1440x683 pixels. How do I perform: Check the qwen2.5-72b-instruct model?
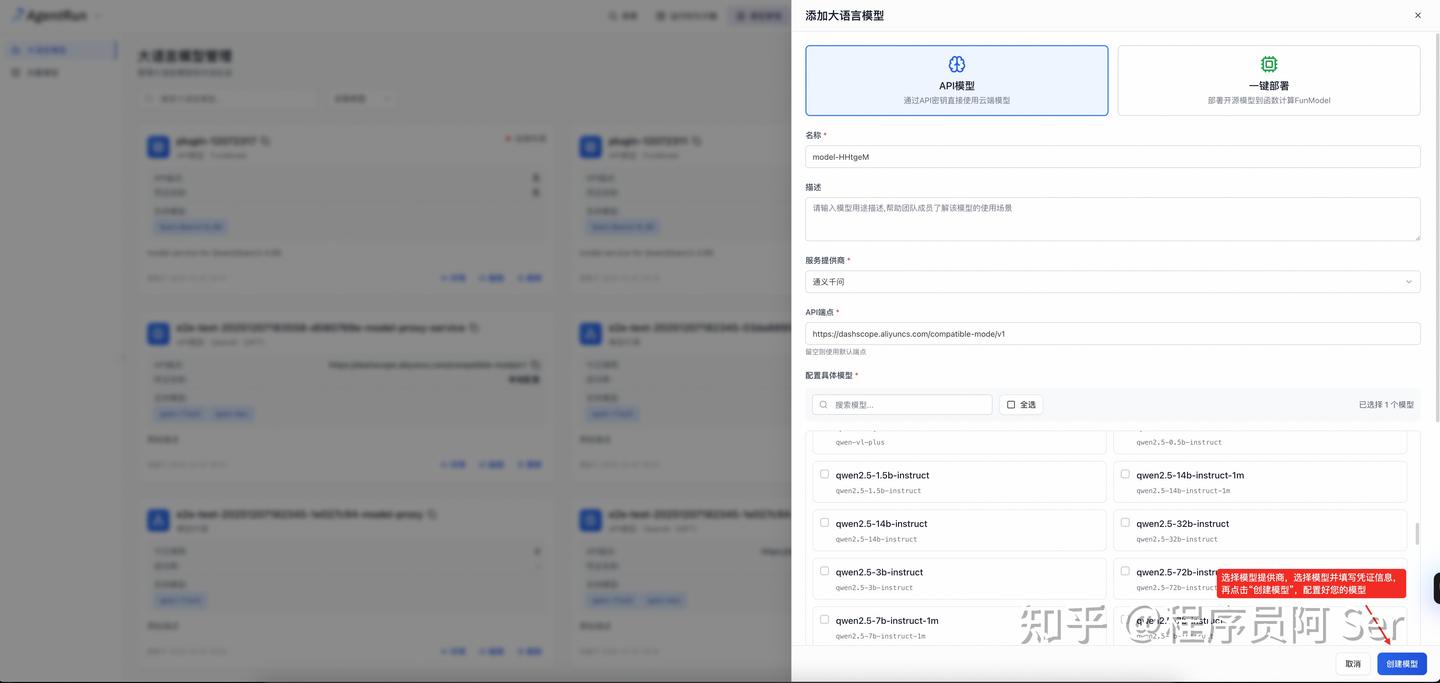point(1125,571)
